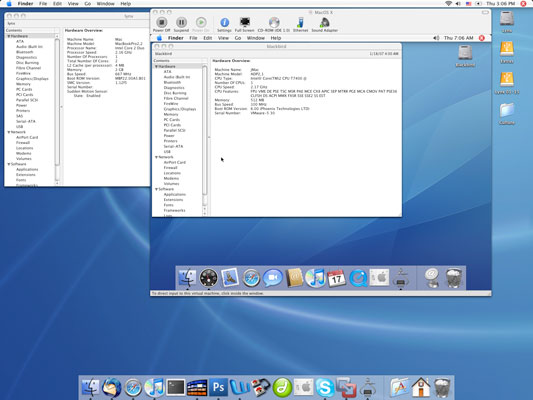The image size is (533, 400).
Task: Open the guest Go menu
Action: coord(238,38)
